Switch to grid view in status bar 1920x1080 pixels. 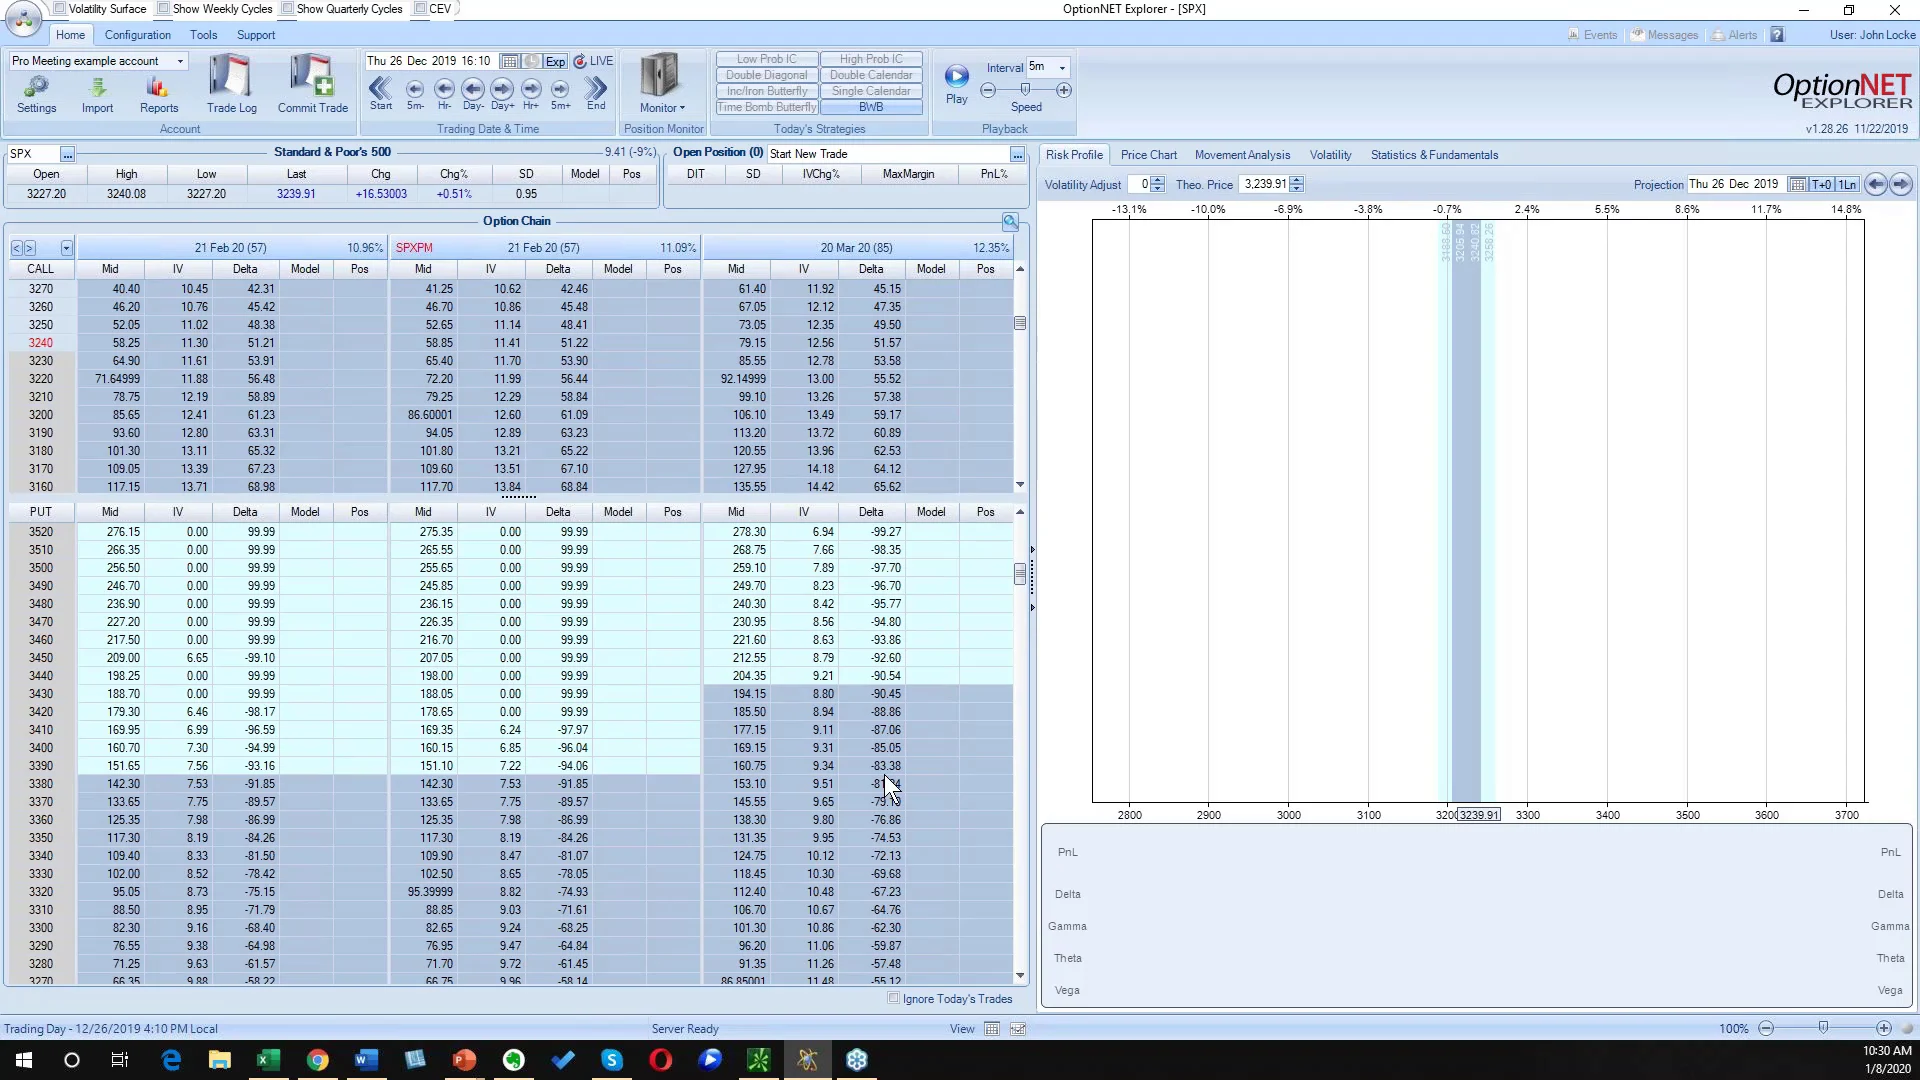click(x=992, y=1029)
